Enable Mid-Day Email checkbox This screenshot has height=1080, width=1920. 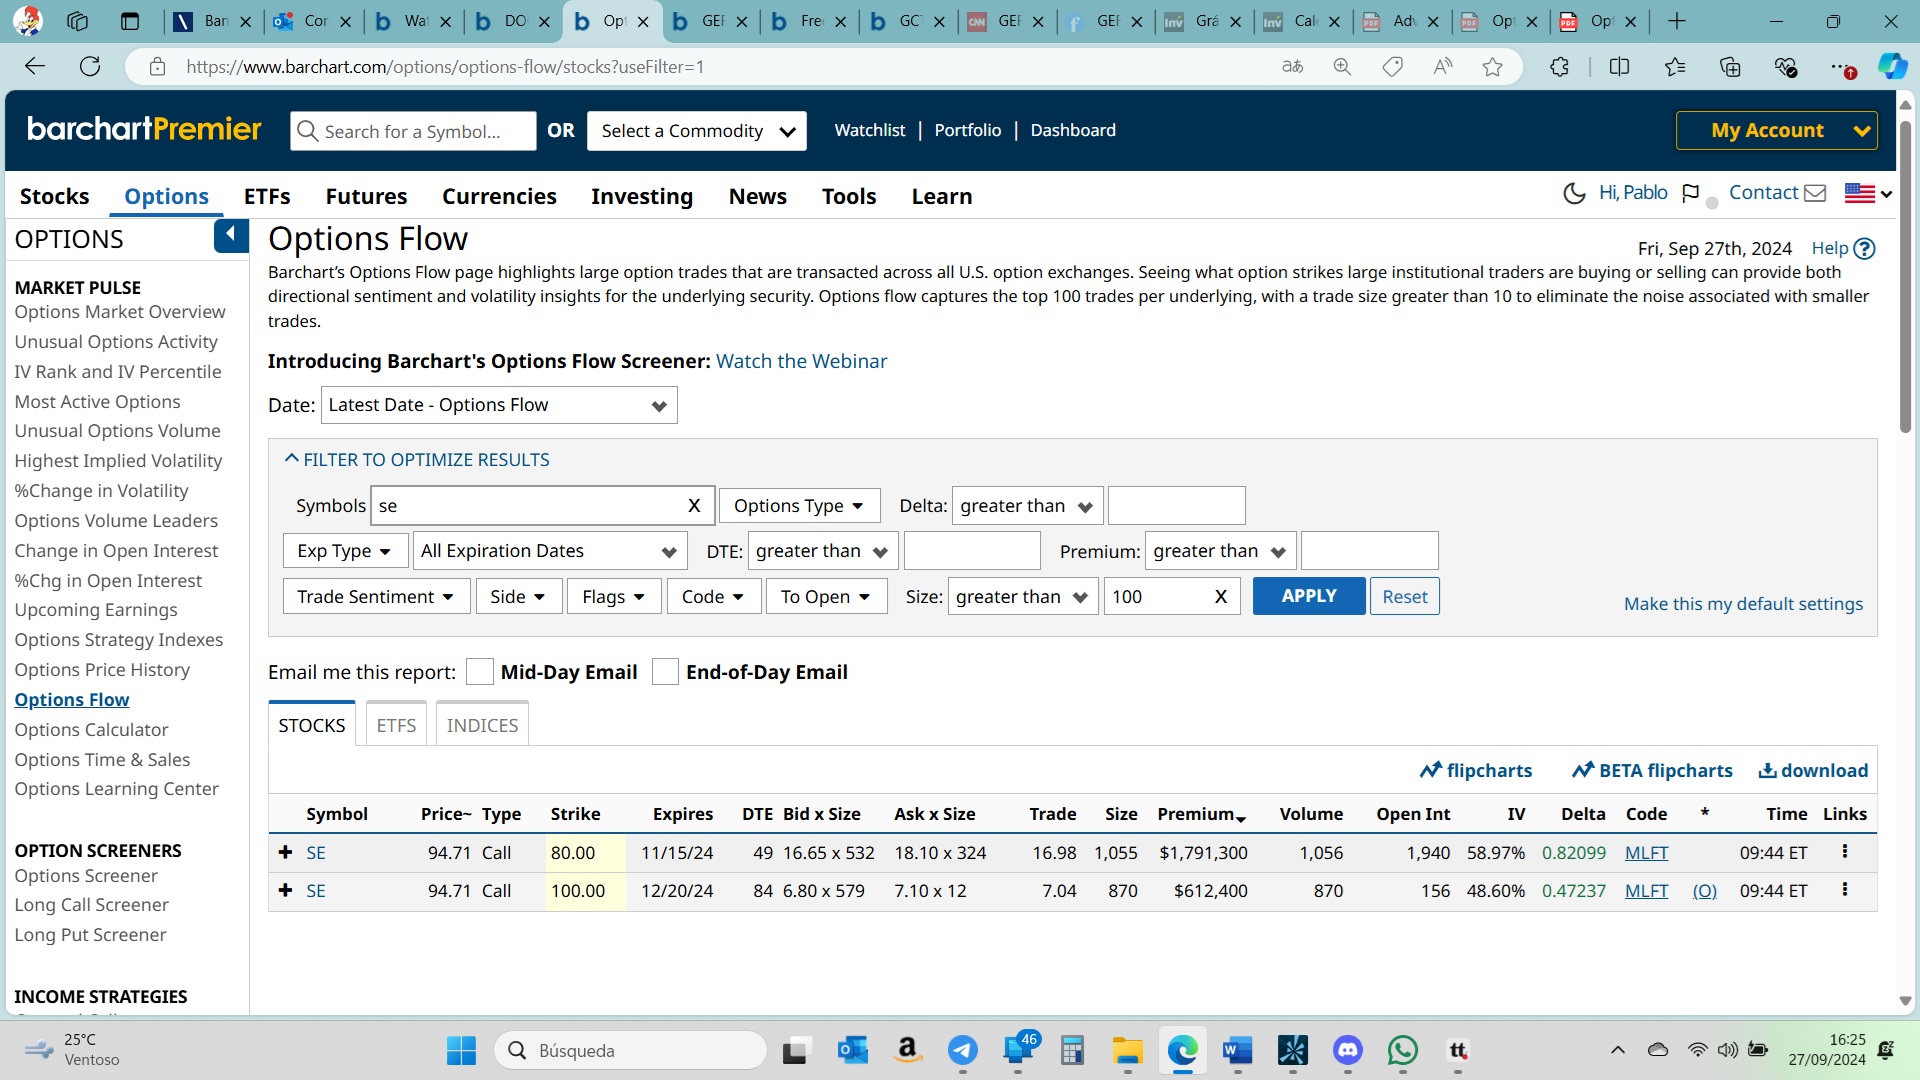tap(480, 672)
